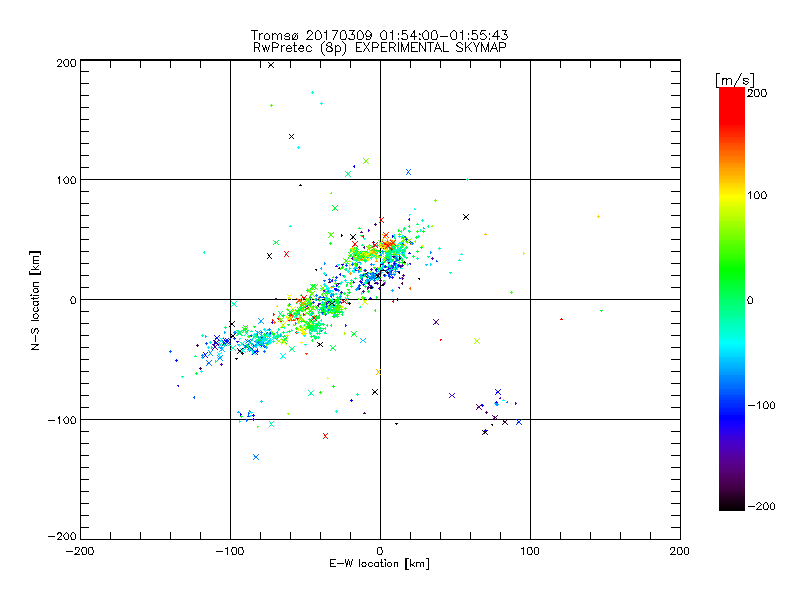Click the E-W axis tick label -200
800x600 pixels.
(x=80, y=552)
